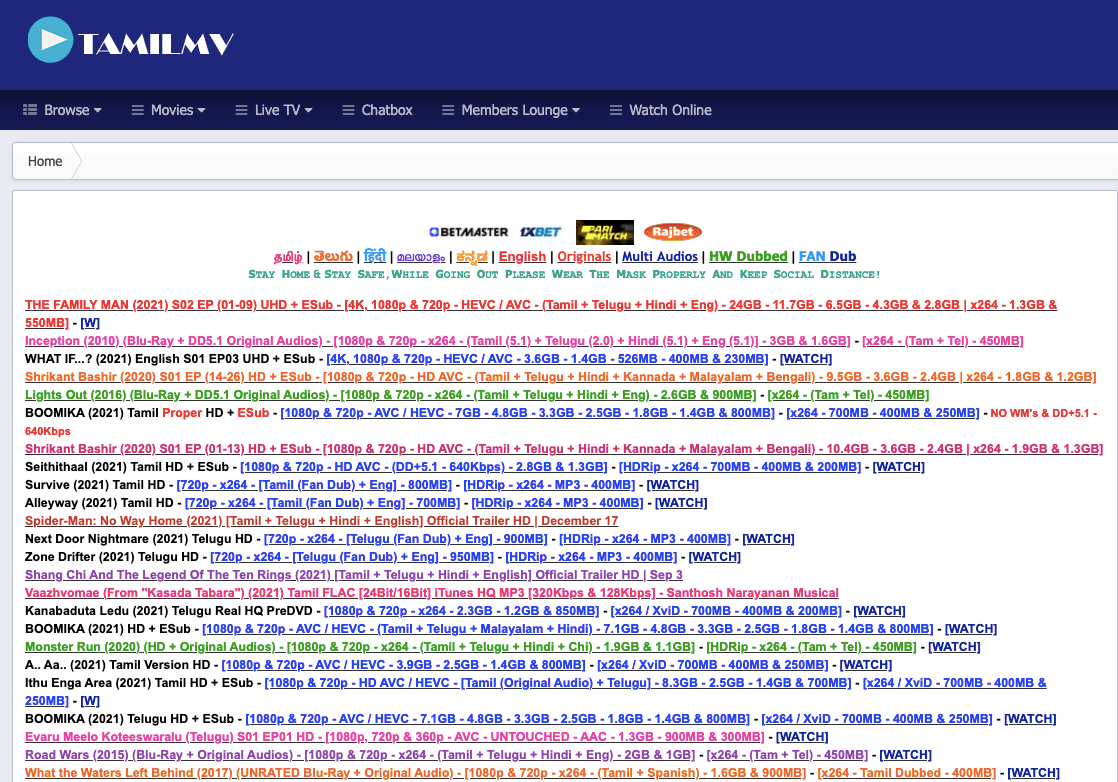The height and width of the screenshot is (782, 1118).
Task: Open Boomika Telugu HD 1080p link
Action: 498,719
